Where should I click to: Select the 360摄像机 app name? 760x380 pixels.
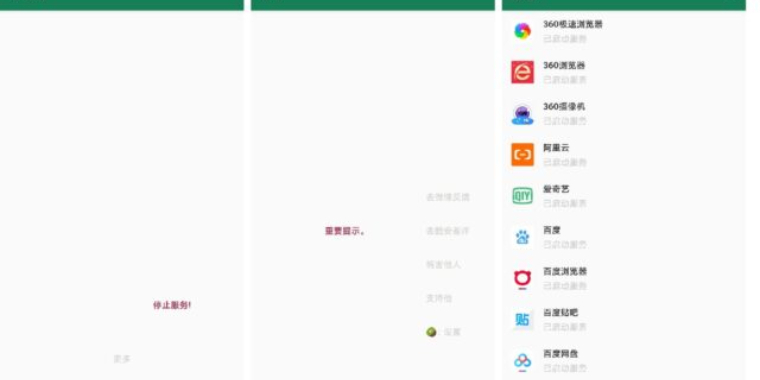tap(564, 107)
